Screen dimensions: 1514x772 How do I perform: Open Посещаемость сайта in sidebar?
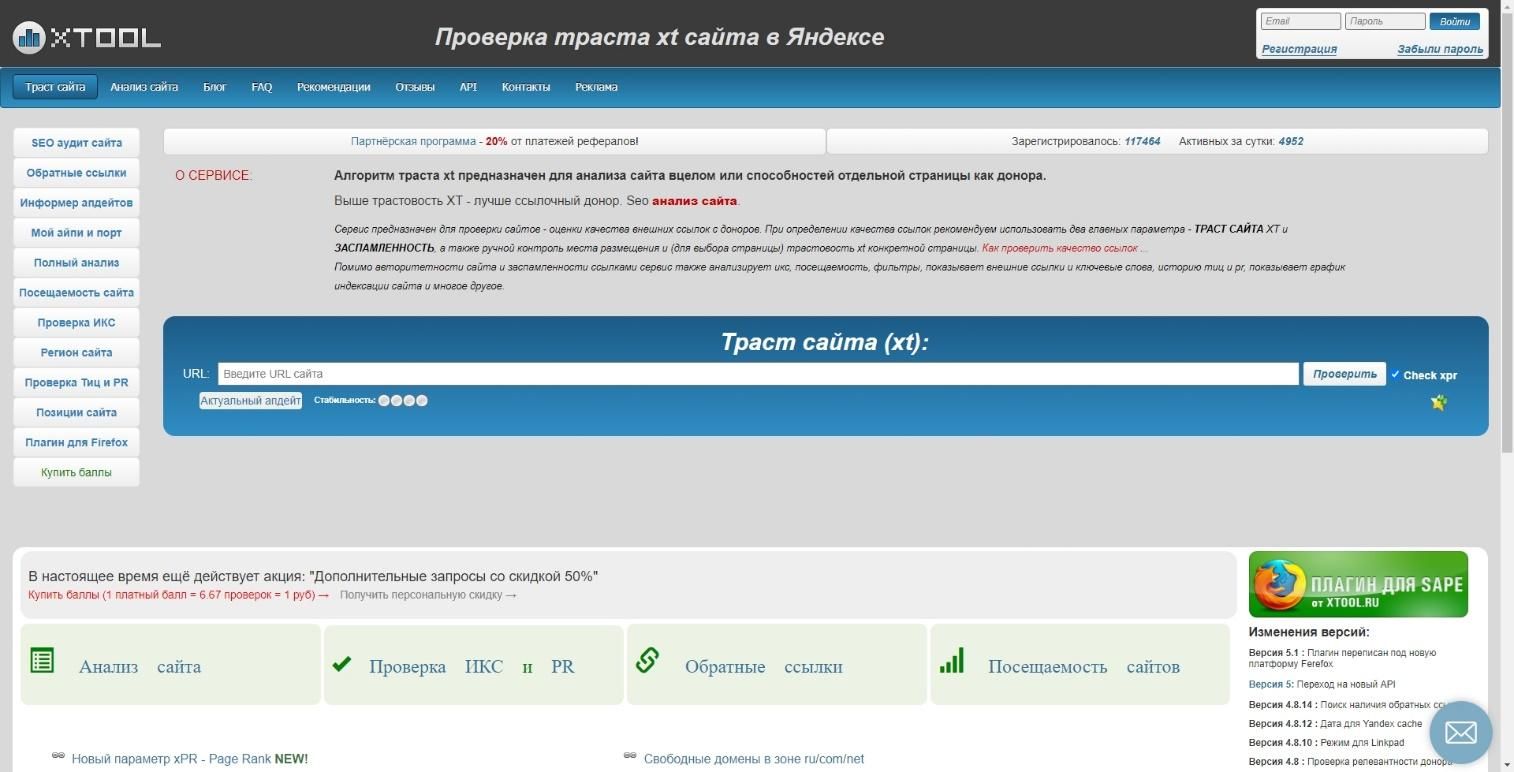point(76,293)
